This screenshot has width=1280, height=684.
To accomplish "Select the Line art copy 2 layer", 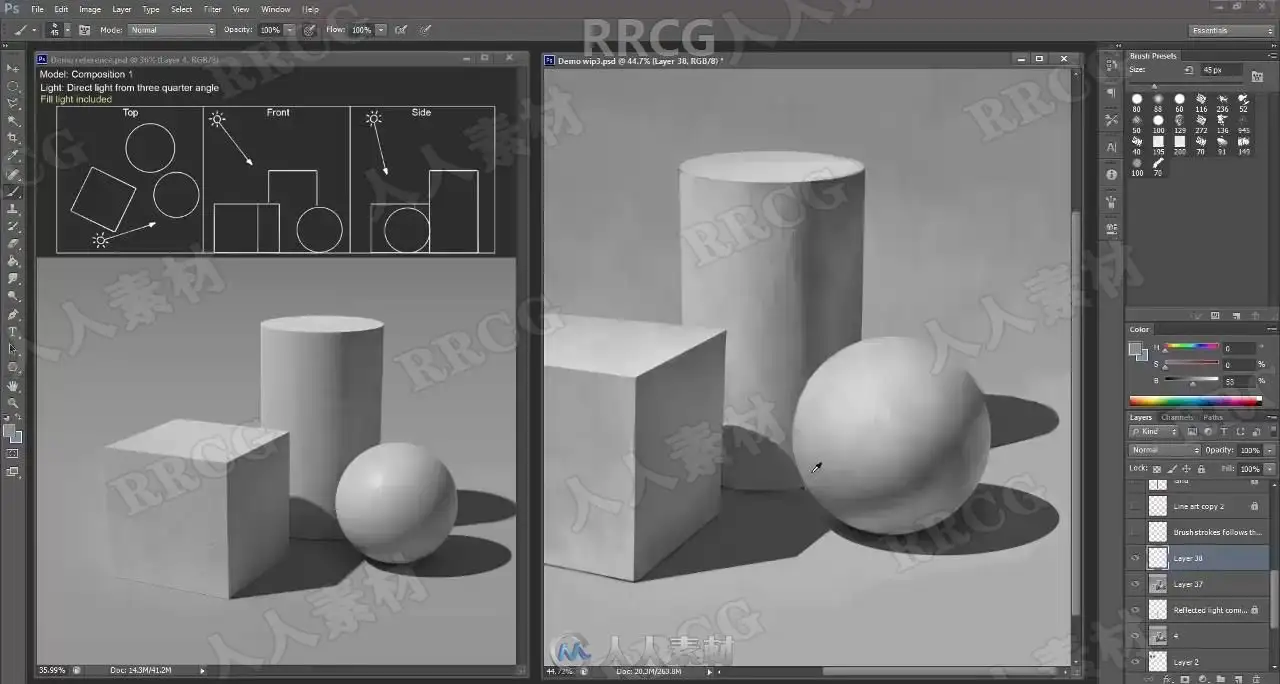I will (x=1198, y=506).
